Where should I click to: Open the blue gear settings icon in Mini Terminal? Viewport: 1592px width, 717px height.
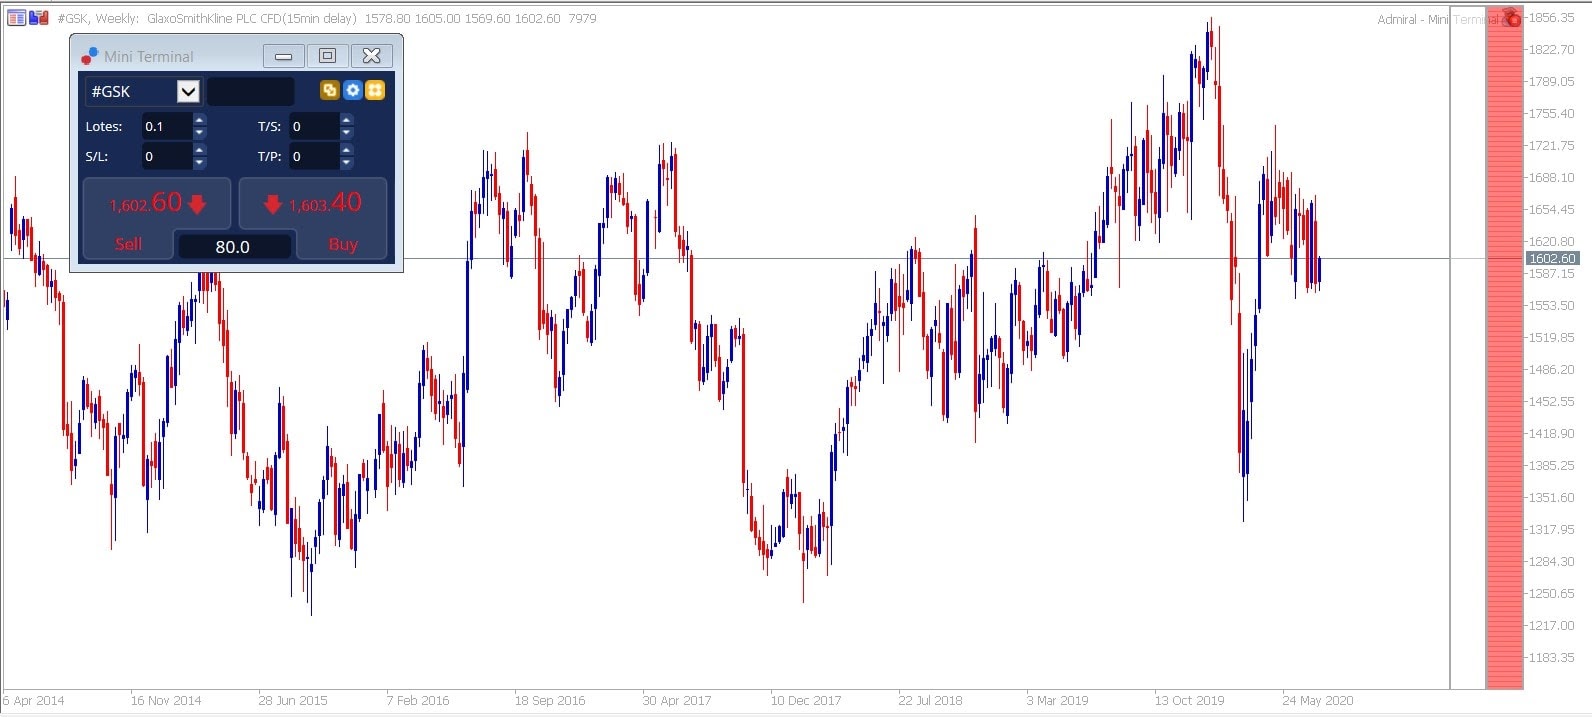click(x=352, y=91)
